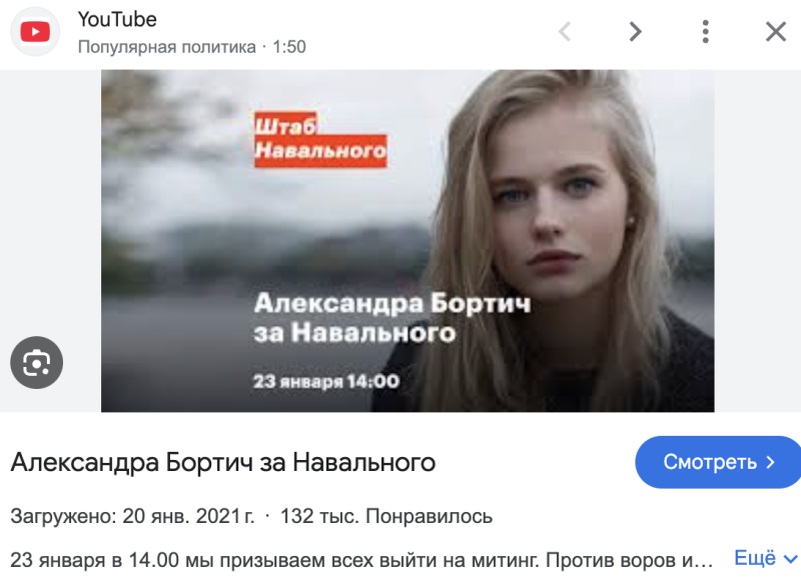
Task: Click the red YouTube logo icon
Action: [35, 32]
